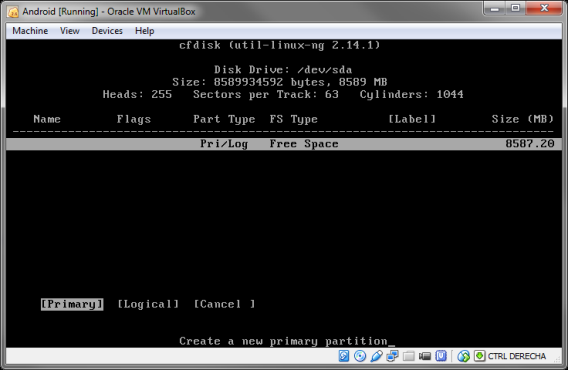Select the [Primary] partition option
This screenshot has height=370, width=568.
72,304
